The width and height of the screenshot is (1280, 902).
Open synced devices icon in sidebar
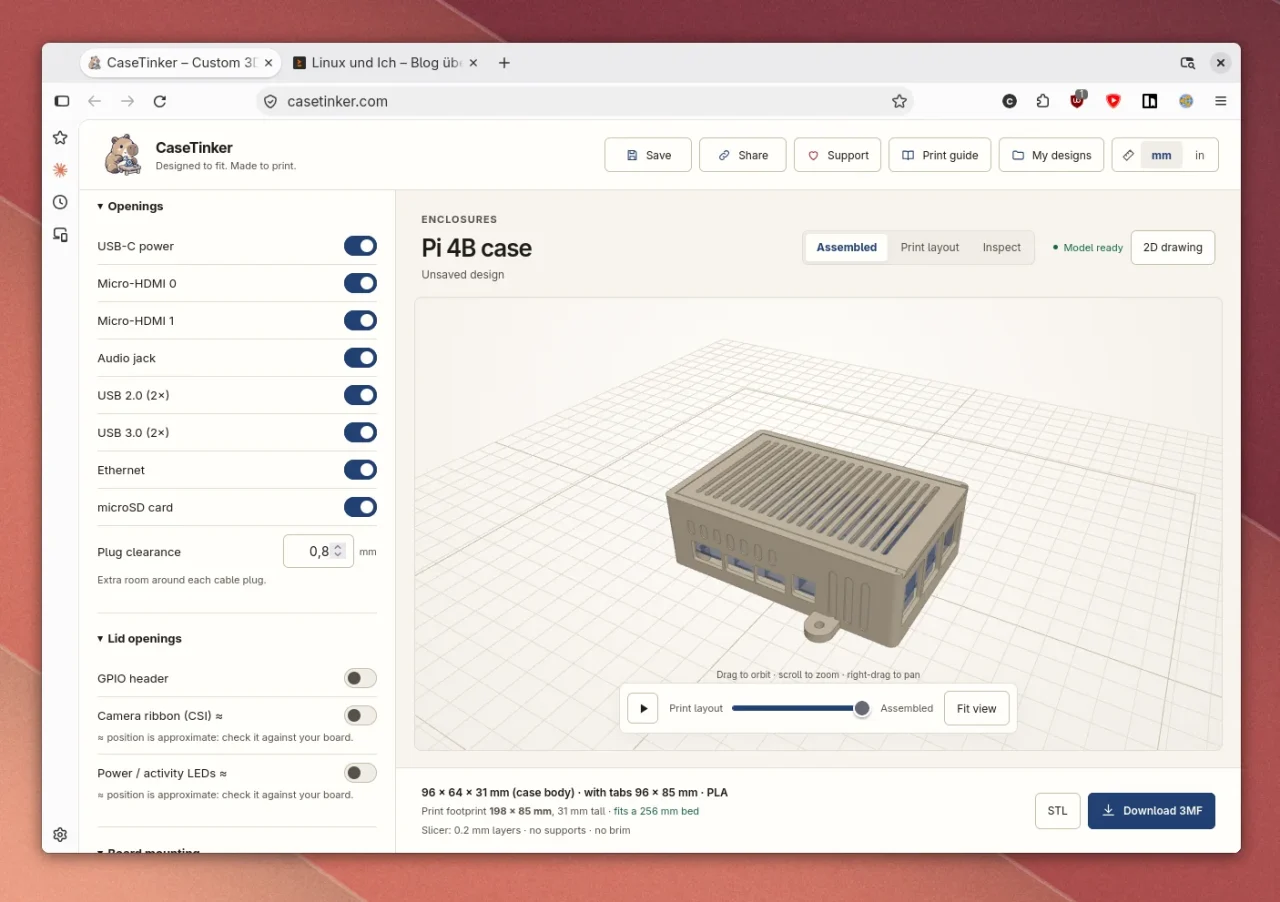click(60, 234)
